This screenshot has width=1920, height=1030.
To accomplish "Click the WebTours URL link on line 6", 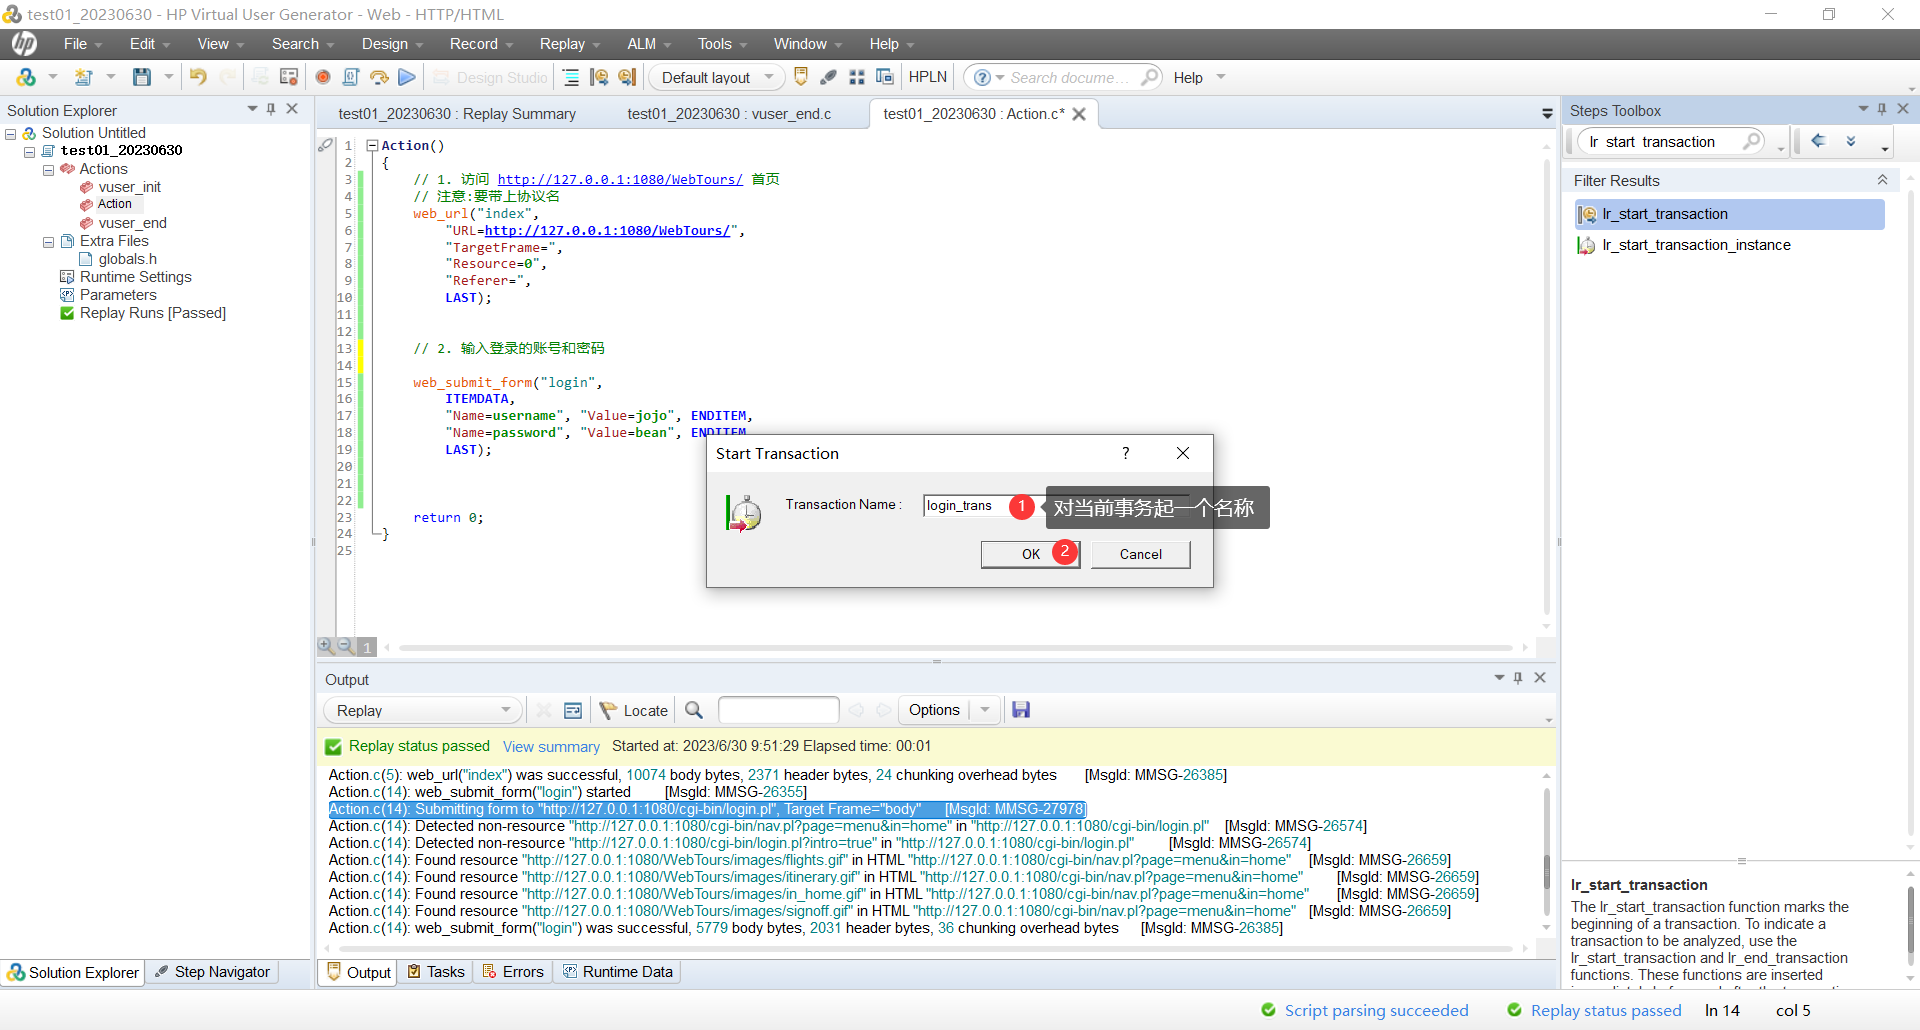I will pos(607,231).
